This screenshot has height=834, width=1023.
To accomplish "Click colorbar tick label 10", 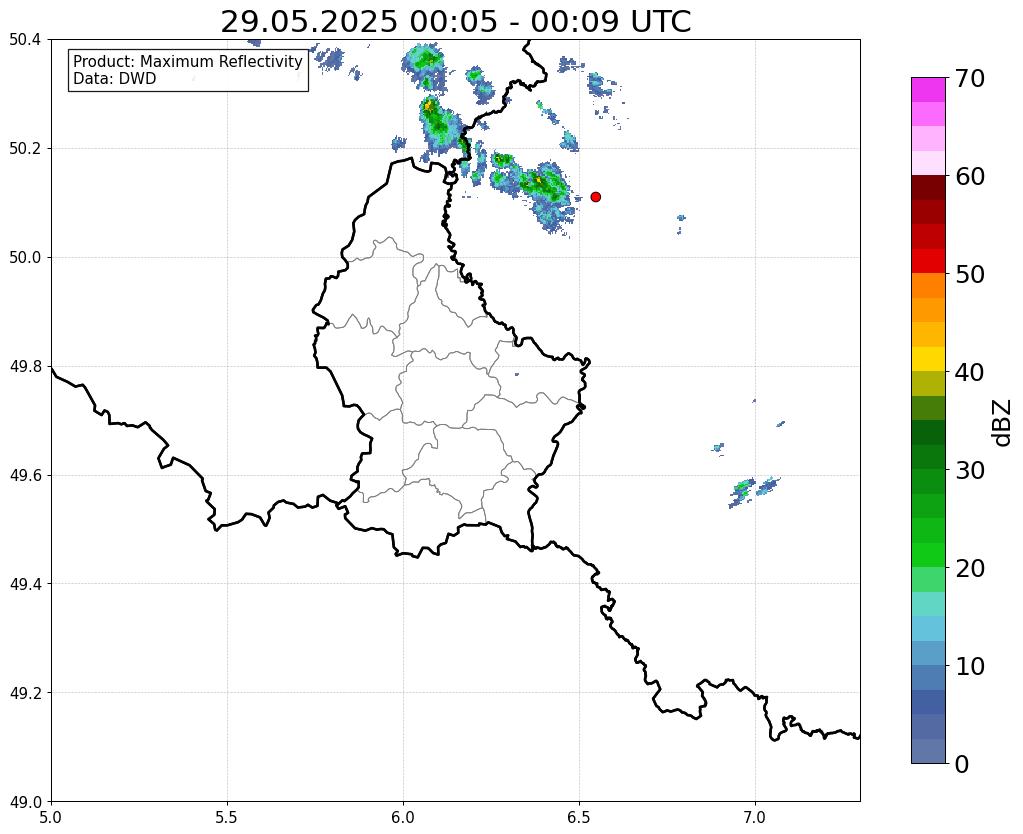I will (x=970, y=666).
